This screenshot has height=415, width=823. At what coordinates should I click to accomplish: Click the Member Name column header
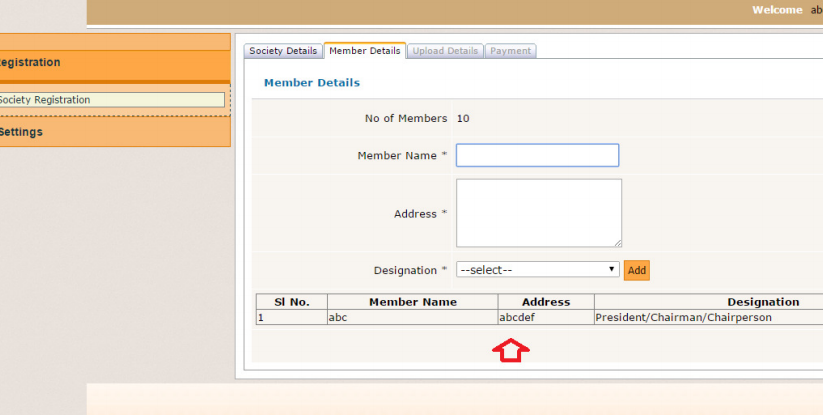point(412,302)
